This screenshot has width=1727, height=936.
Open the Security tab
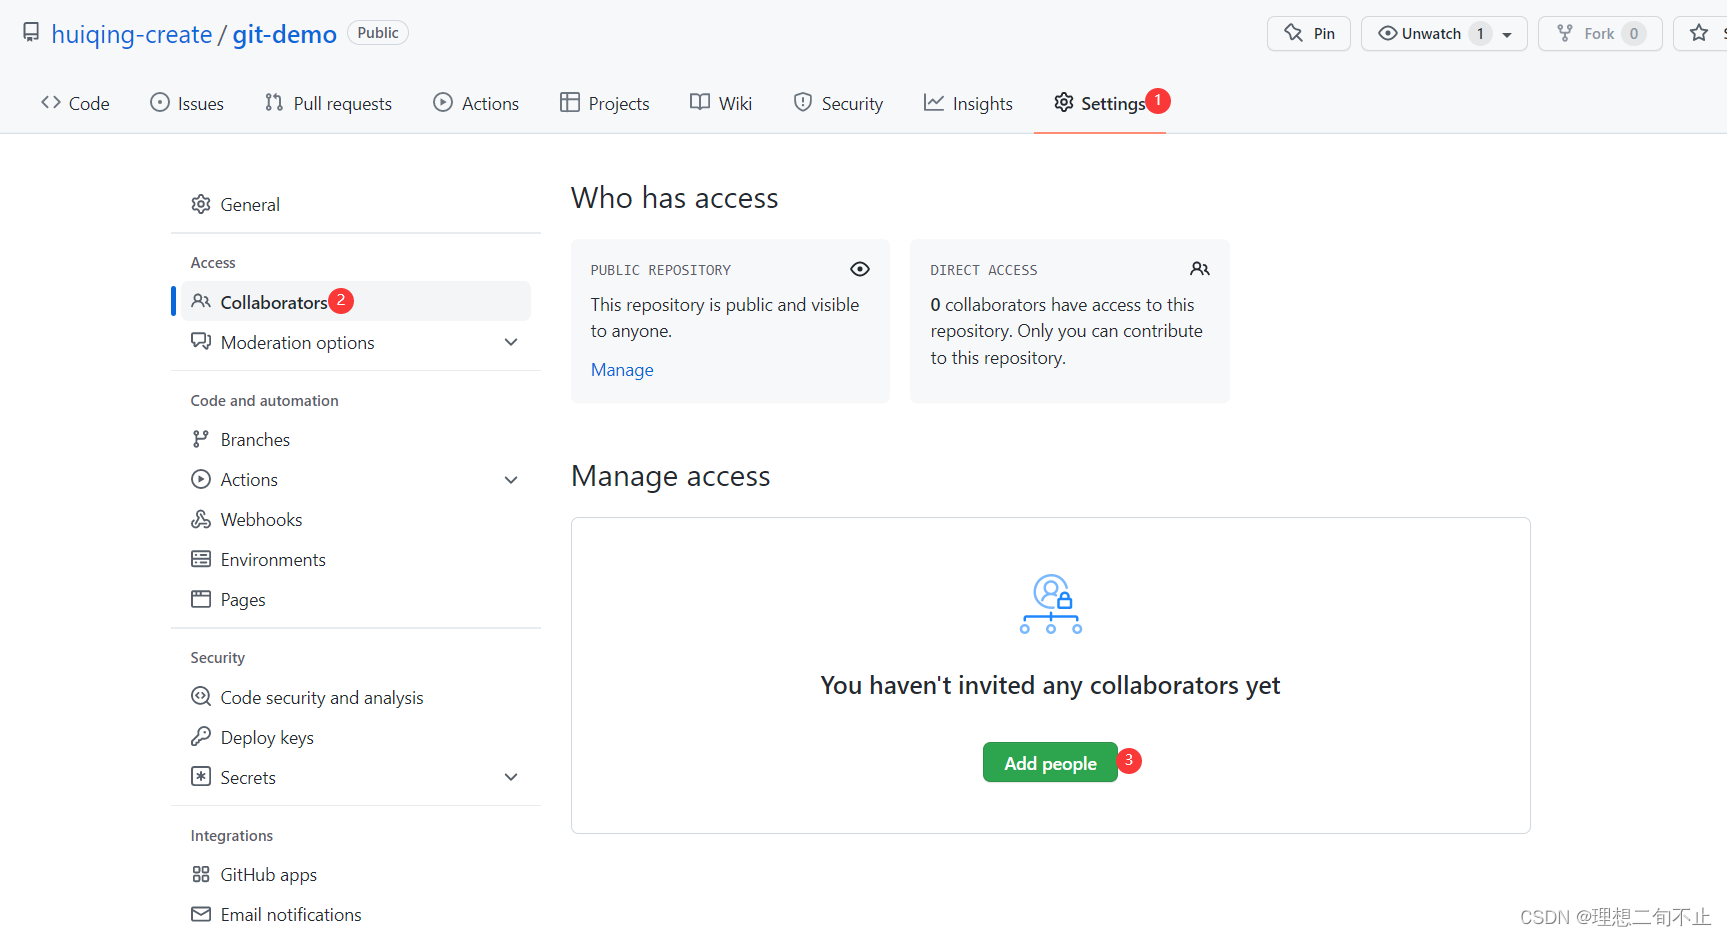[x=838, y=103]
